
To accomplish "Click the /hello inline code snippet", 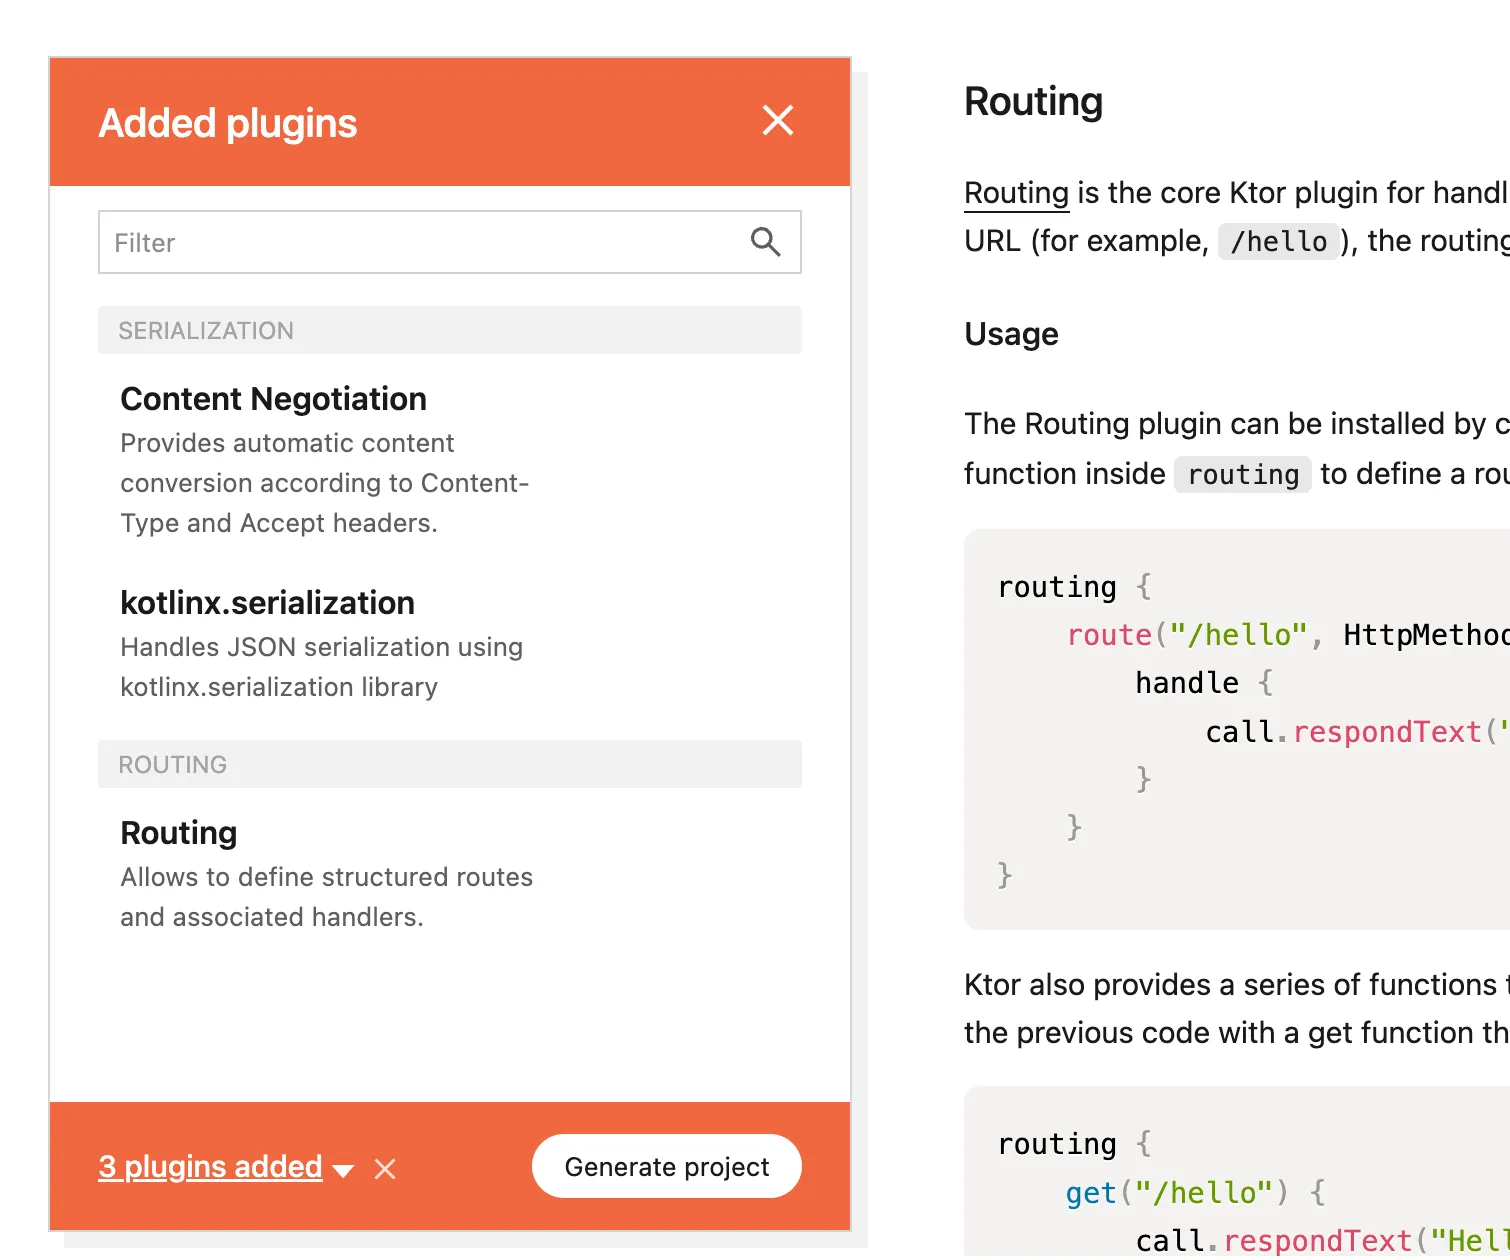I will (1278, 242).
